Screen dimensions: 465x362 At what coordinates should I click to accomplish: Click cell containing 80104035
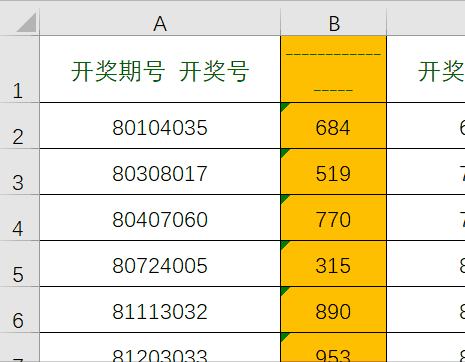point(160,126)
